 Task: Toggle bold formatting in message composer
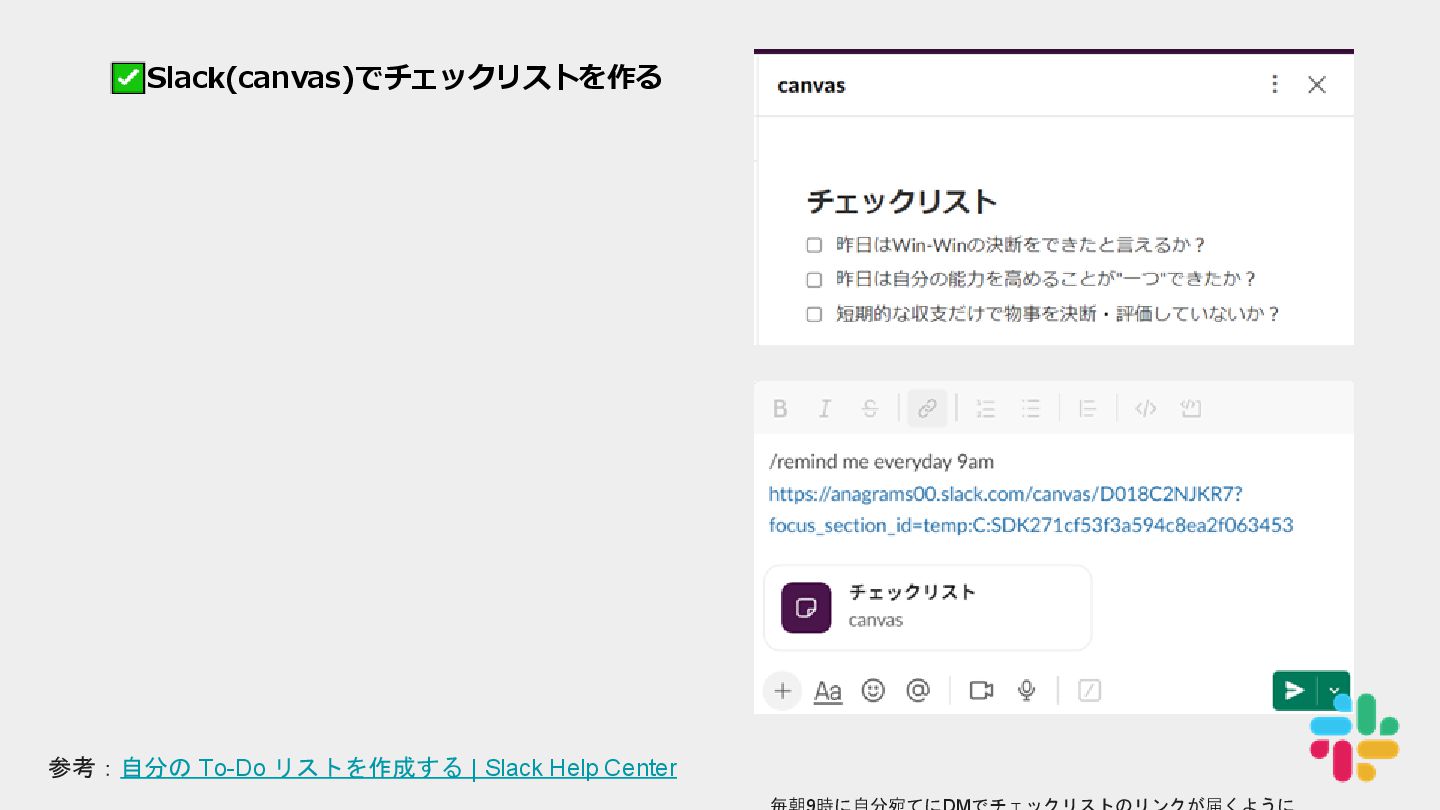pyautogui.click(x=780, y=408)
